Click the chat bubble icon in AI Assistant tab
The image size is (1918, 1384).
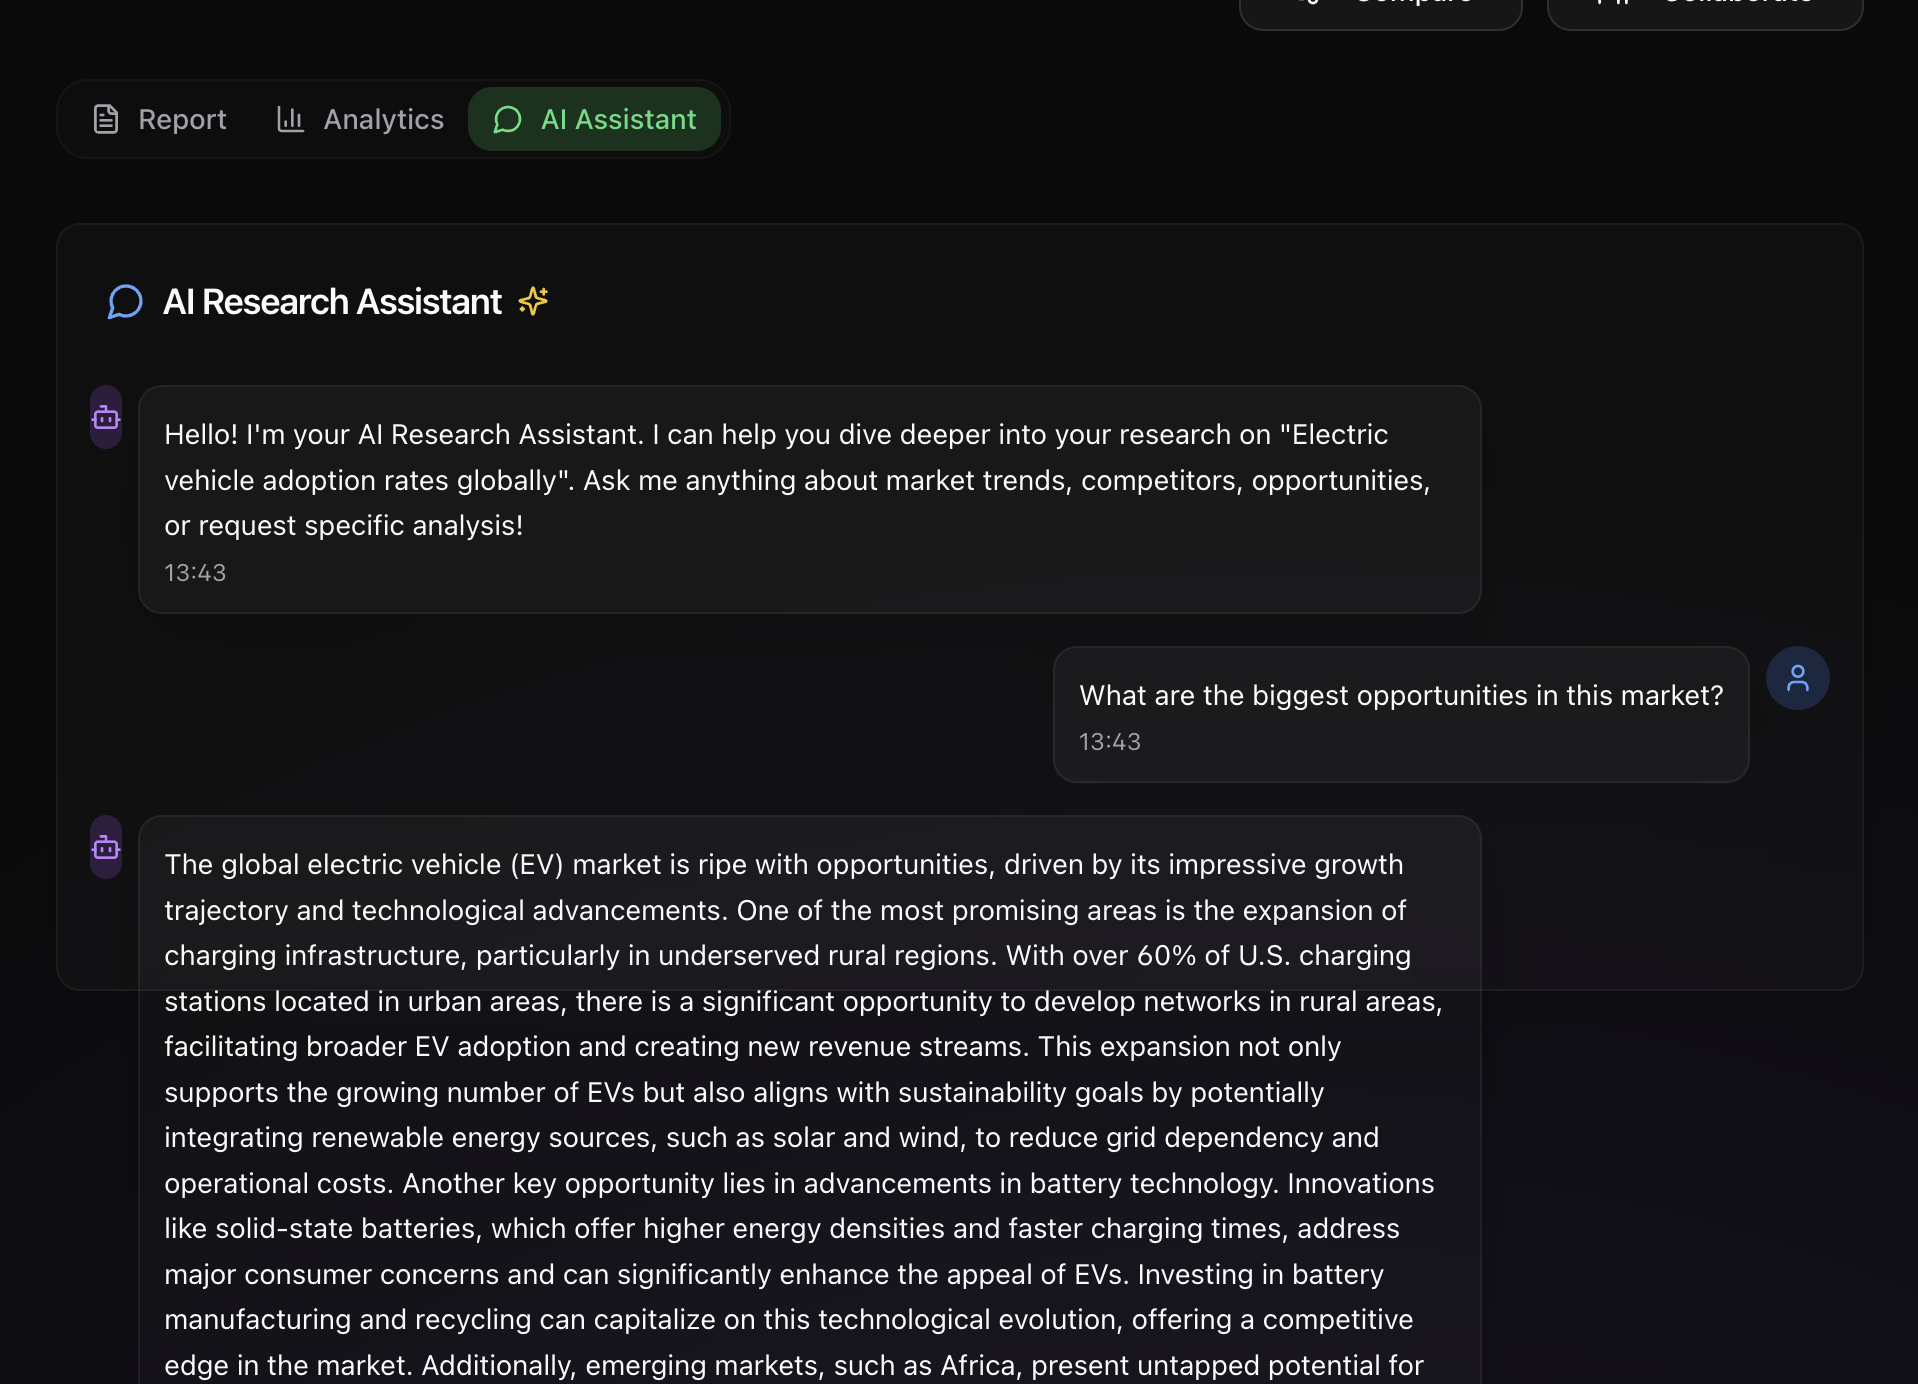pyautogui.click(x=508, y=120)
